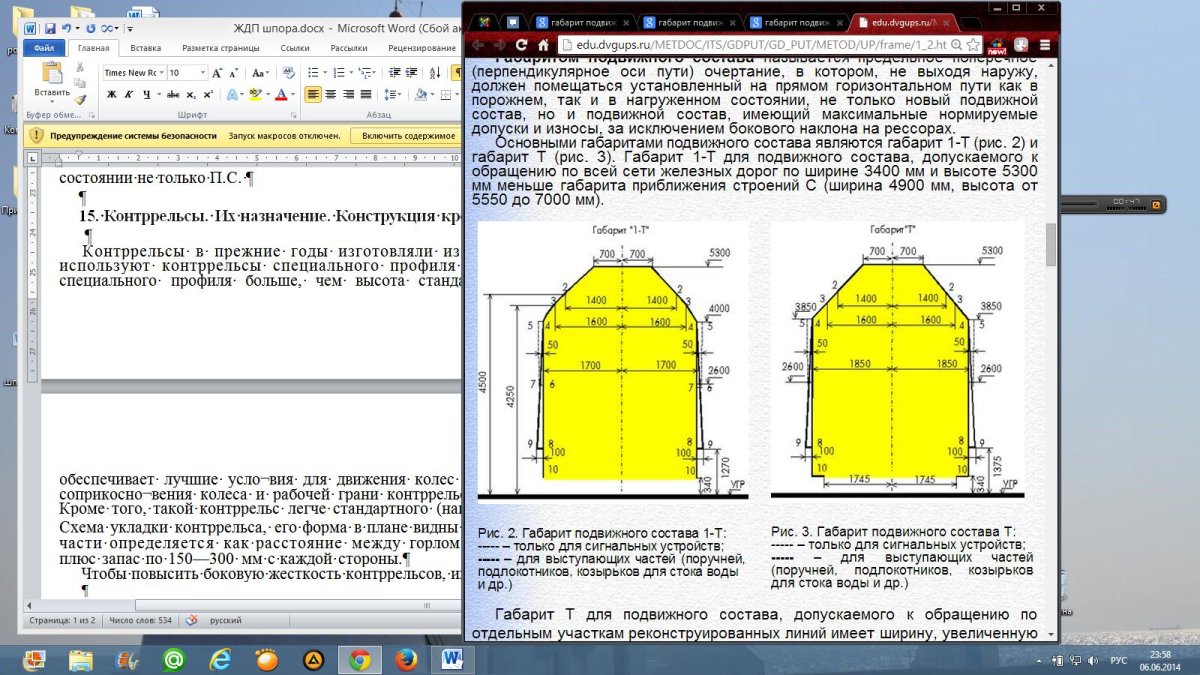Viewport: 1200px width, 675px height.
Task: Click the Cut scissors icon
Action: click(x=80, y=68)
